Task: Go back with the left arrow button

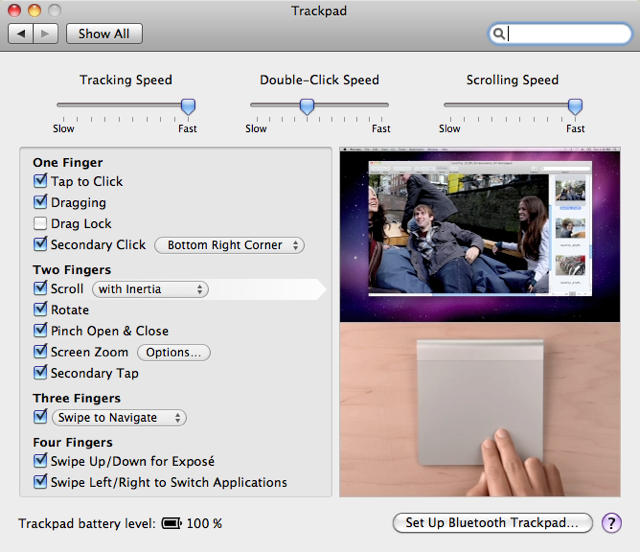Action: pos(21,33)
